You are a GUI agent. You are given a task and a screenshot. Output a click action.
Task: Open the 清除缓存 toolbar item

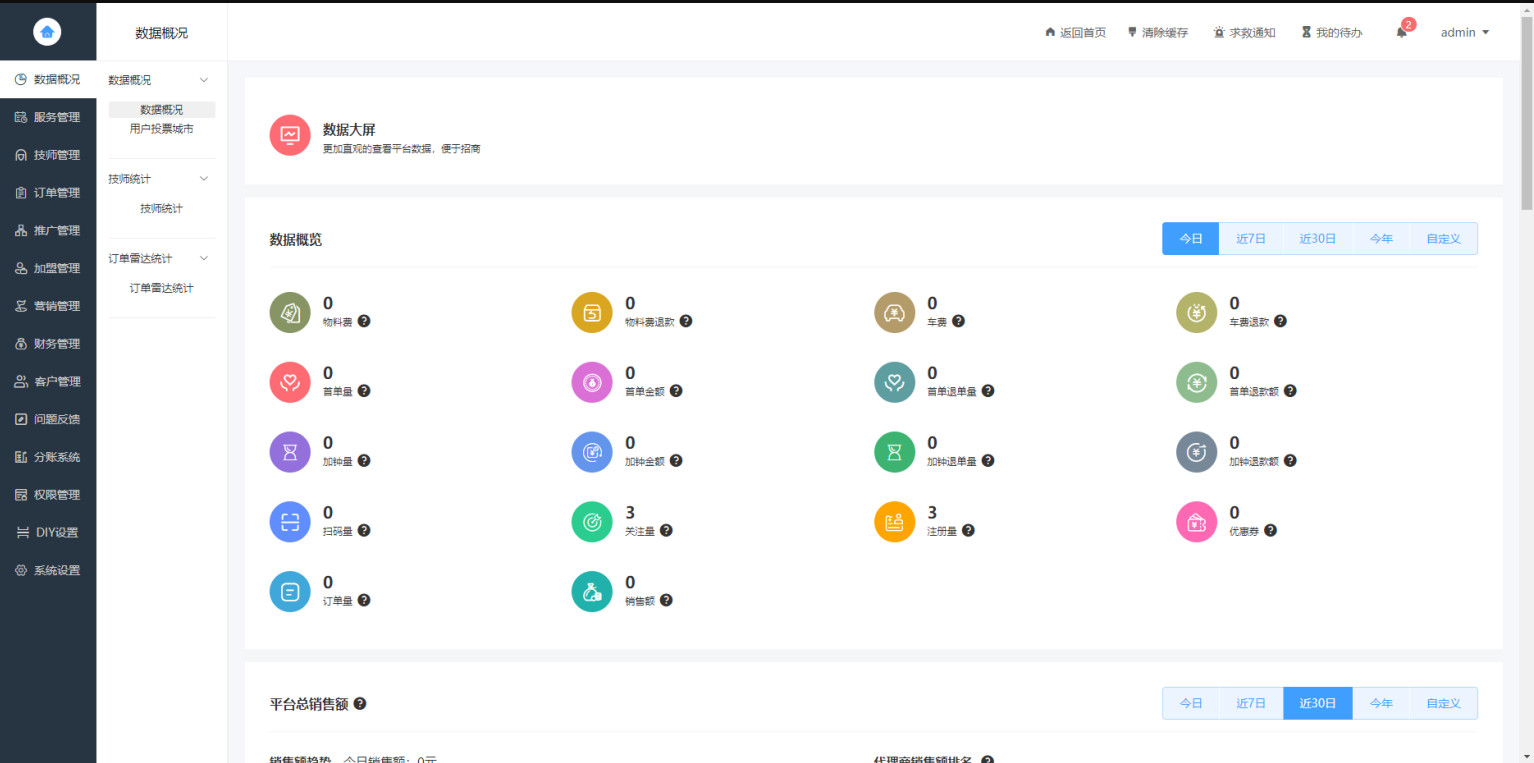click(1157, 31)
